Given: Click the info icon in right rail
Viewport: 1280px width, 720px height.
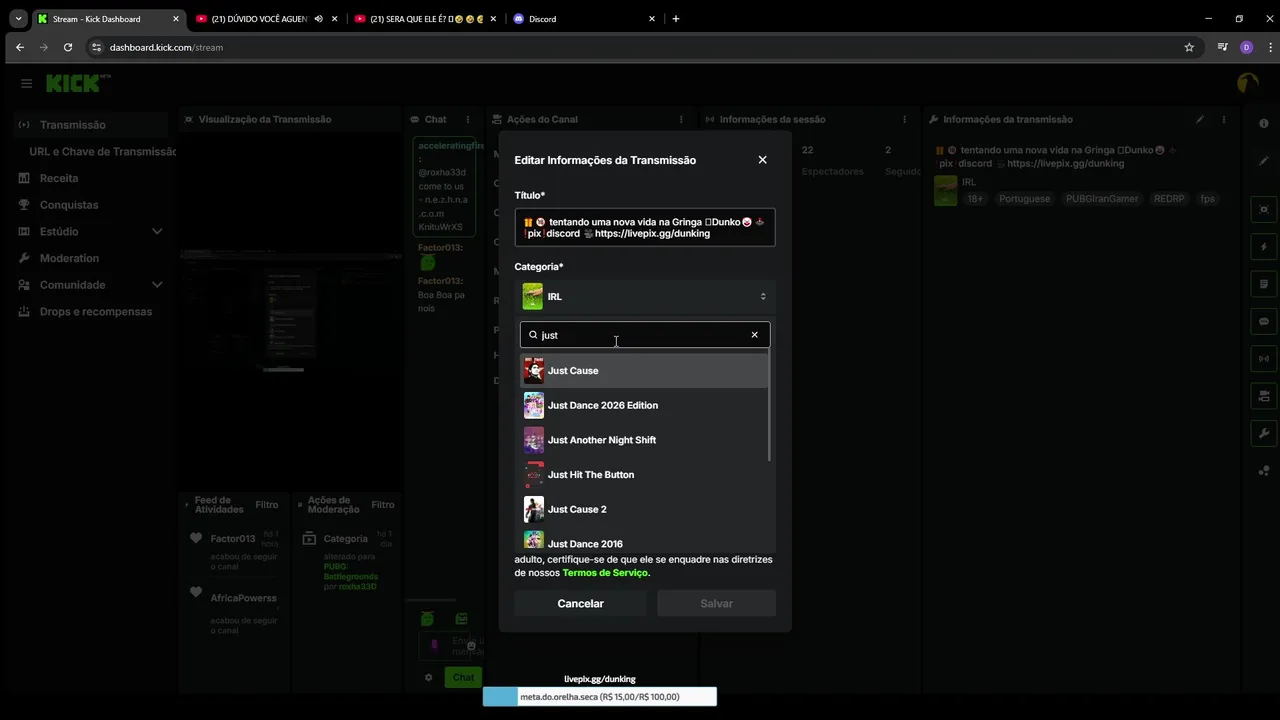Looking at the screenshot, I should (x=1264, y=123).
